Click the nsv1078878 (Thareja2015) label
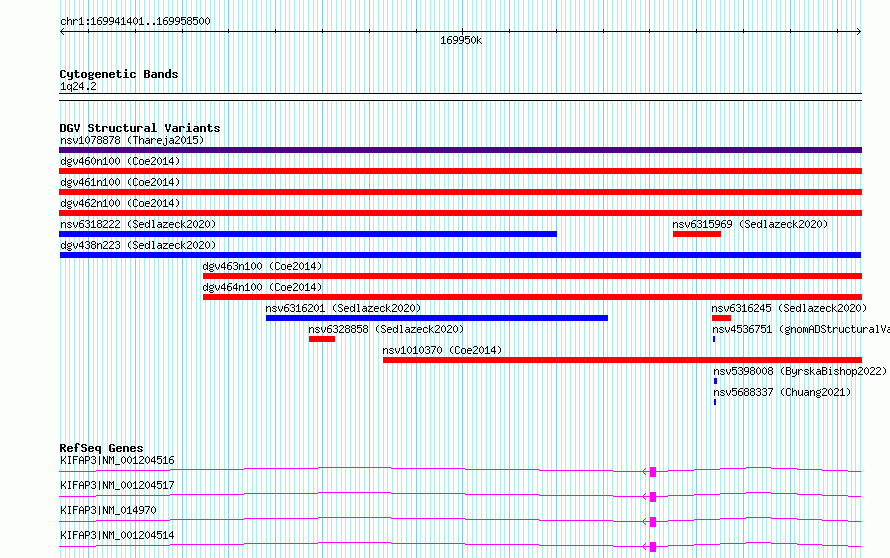This screenshot has height=558, width=890. tap(132, 140)
